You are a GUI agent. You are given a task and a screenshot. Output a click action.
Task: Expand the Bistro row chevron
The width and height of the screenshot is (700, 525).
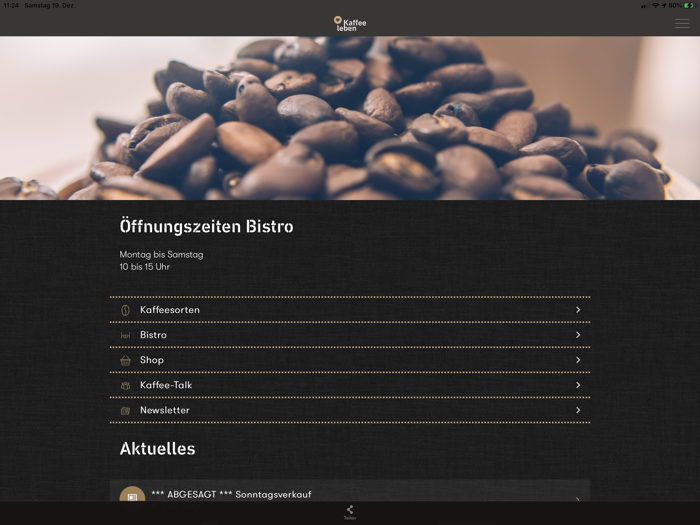point(578,335)
